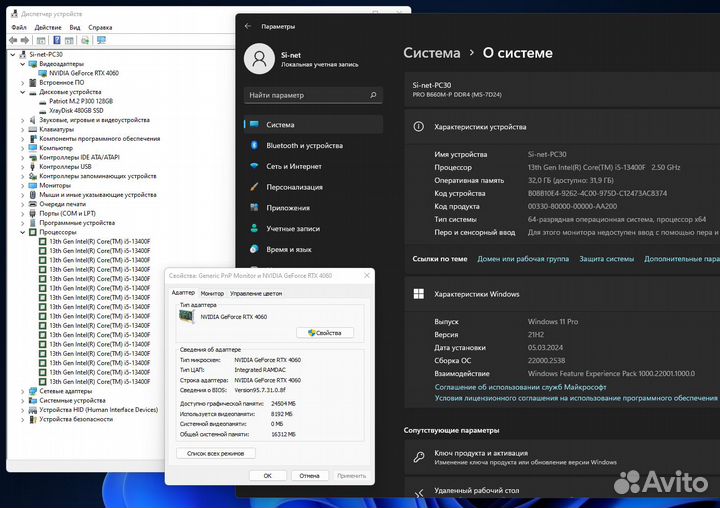Open Приложения in Settings sidebar

(313, 208)
